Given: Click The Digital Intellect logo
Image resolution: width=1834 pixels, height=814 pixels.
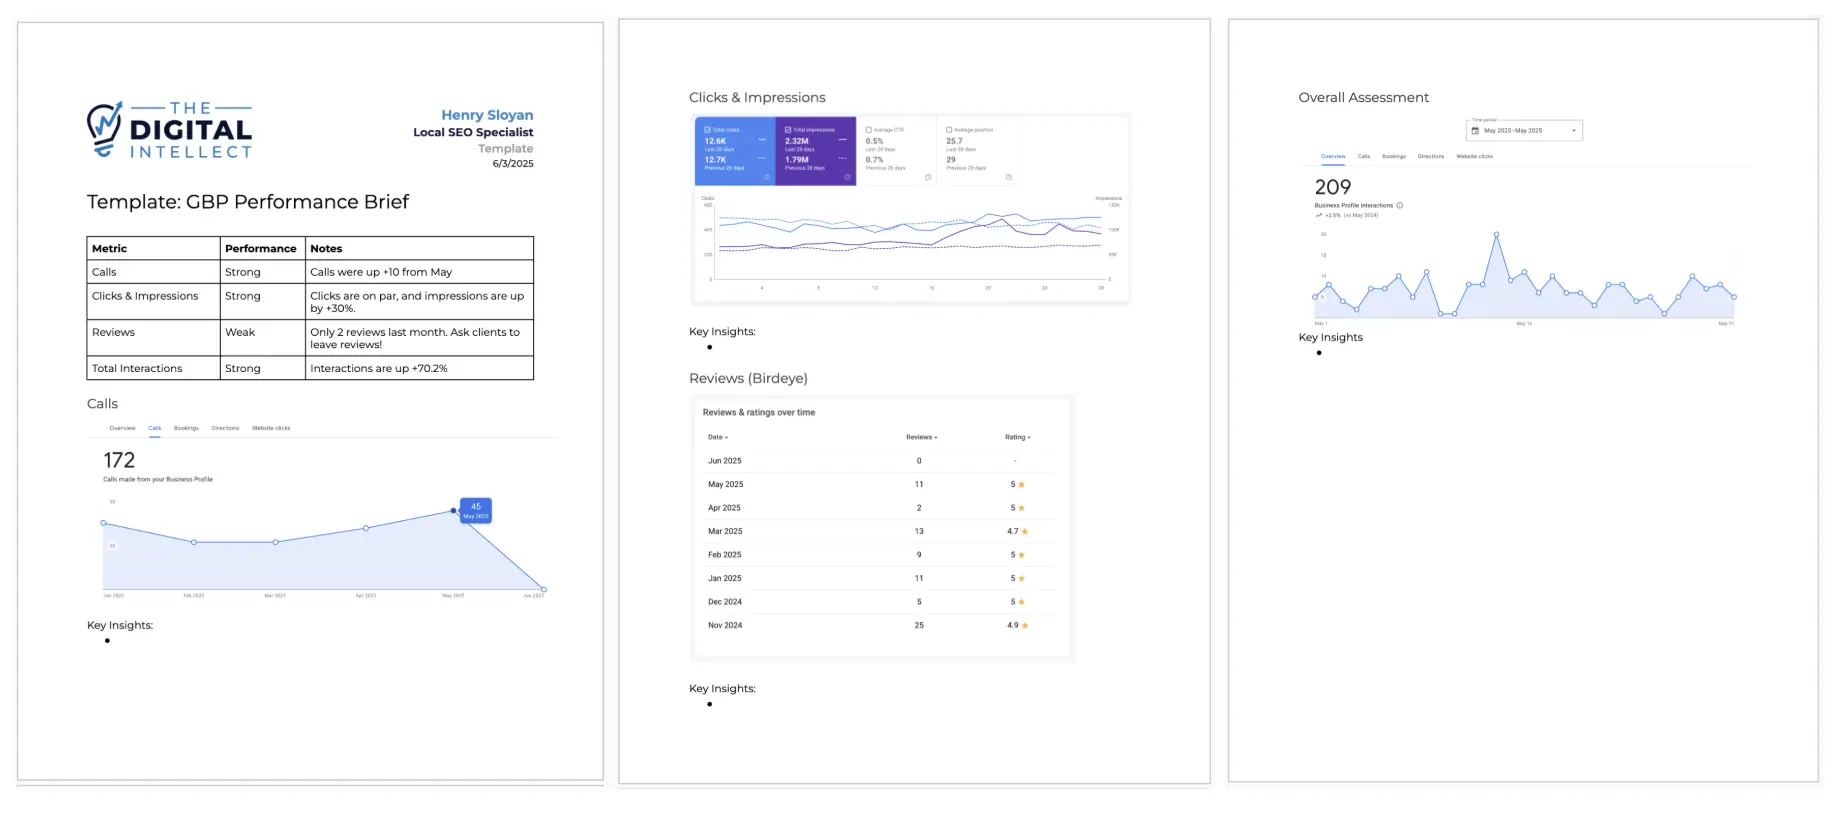Looking at the screenshot, I should [169, 130].
